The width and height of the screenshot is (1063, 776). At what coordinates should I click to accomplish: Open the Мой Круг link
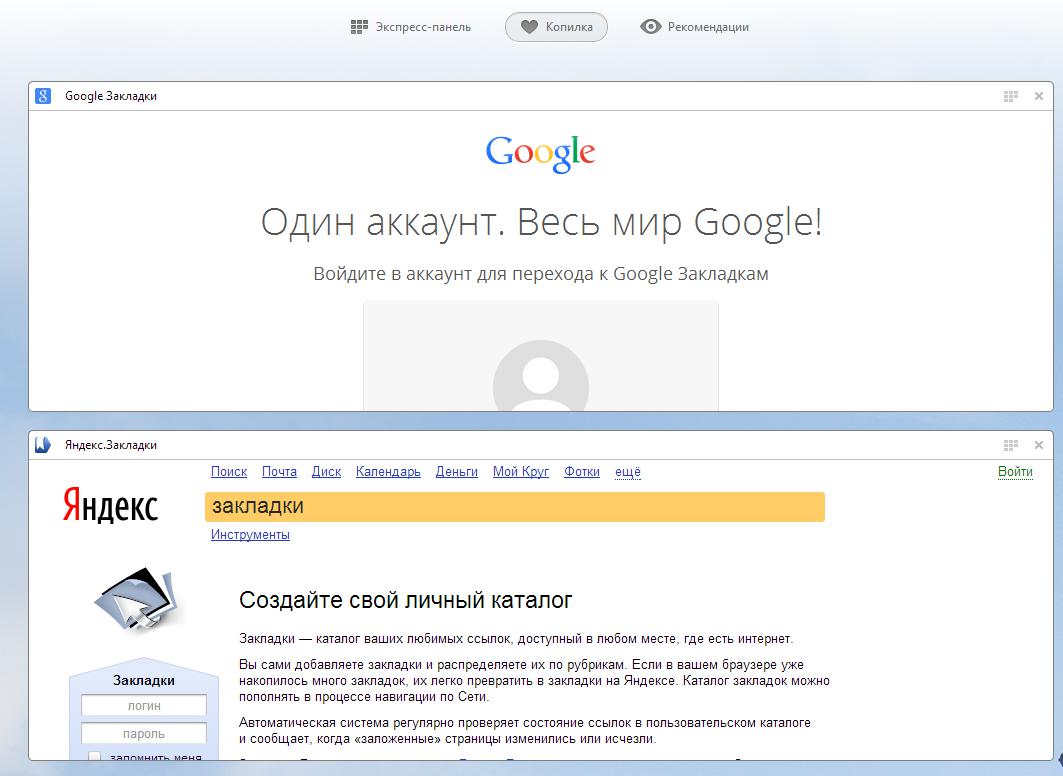(x=521, y=472)
